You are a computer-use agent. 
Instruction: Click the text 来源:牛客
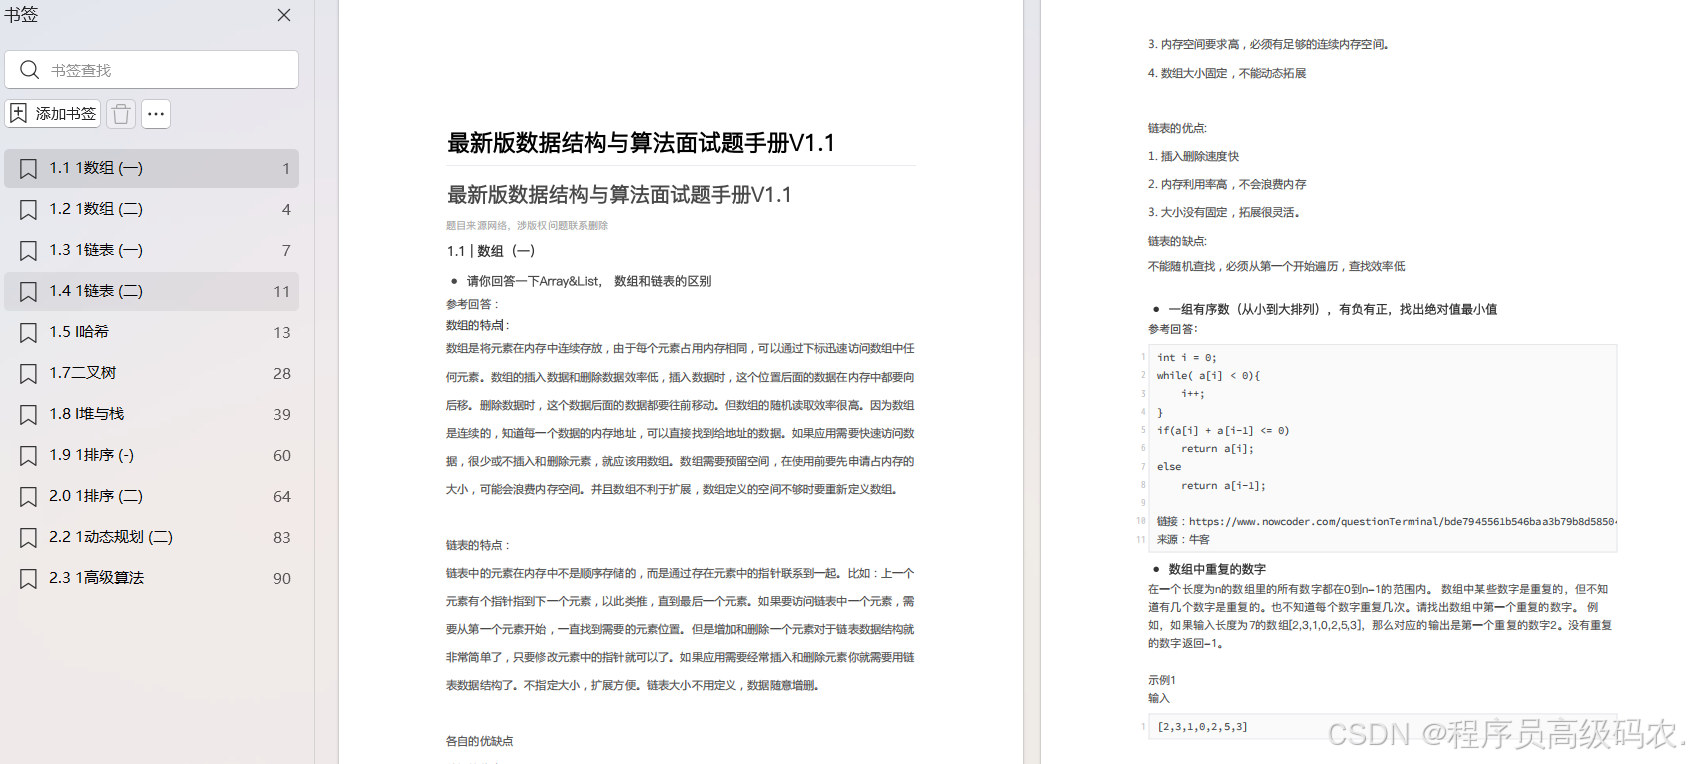tap(1183, 539)
